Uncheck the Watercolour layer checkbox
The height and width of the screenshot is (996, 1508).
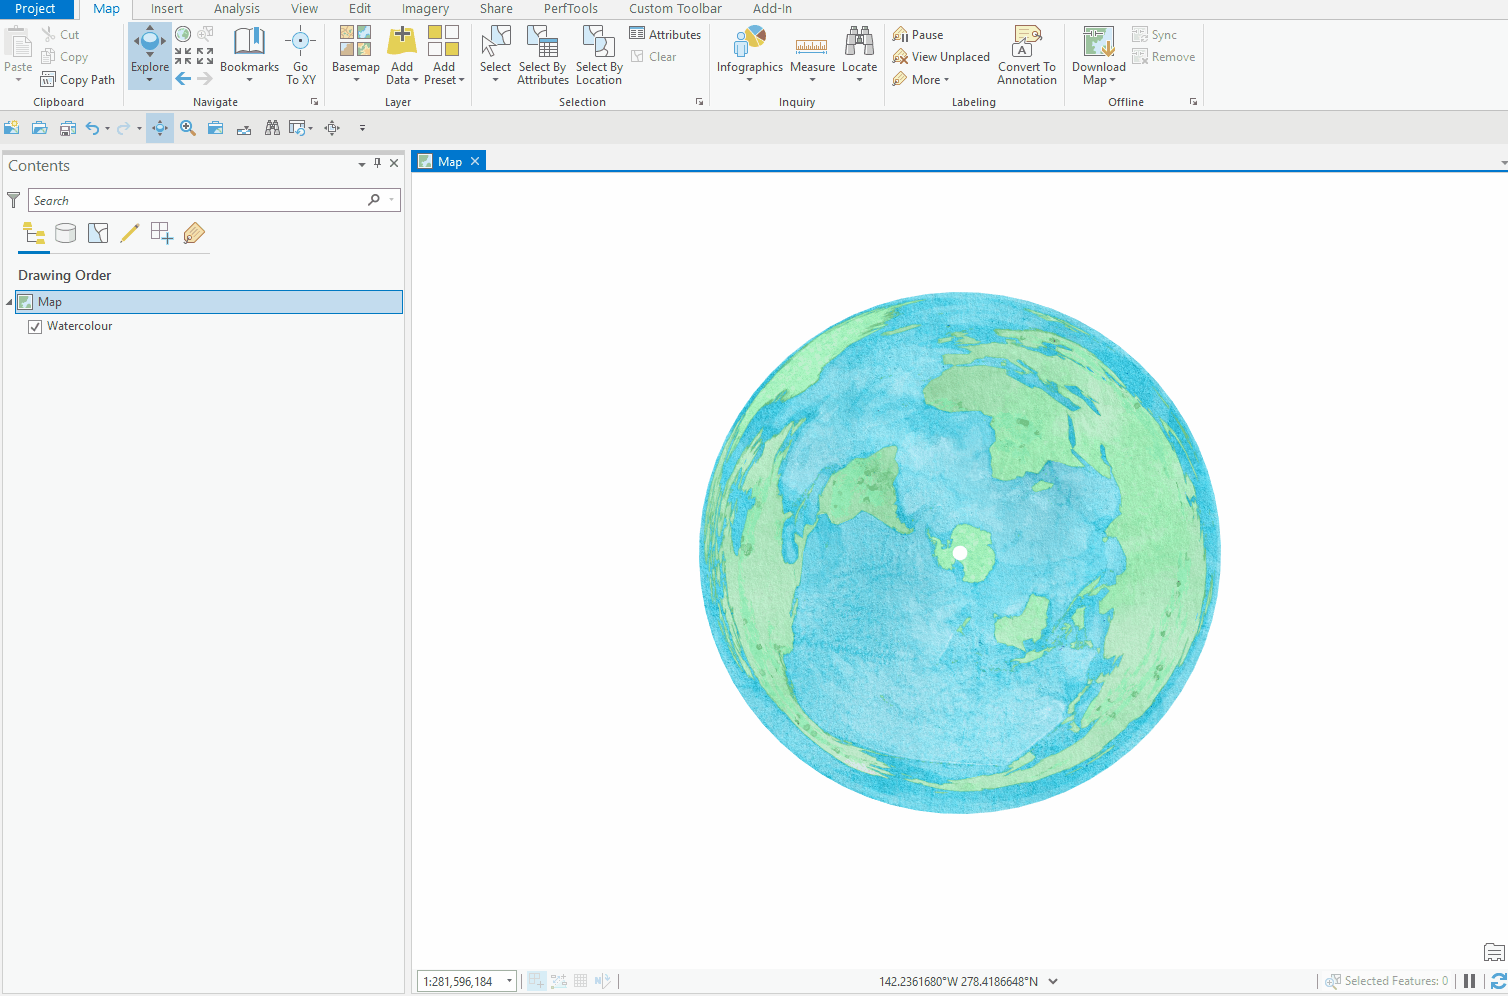pyautogui.click(x=35, y=327)
